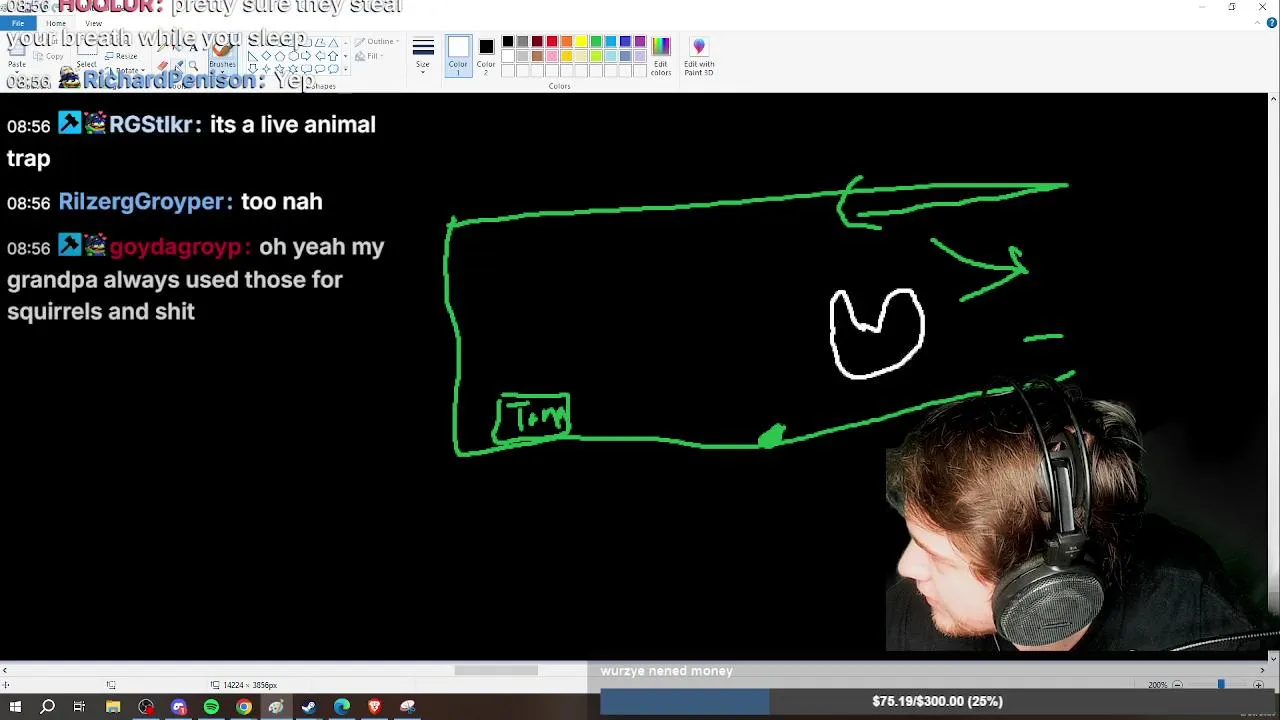Viewport: 1280px width, 720px height.
Task: Pick the orange palette color
Action: [x=566, y=41]
